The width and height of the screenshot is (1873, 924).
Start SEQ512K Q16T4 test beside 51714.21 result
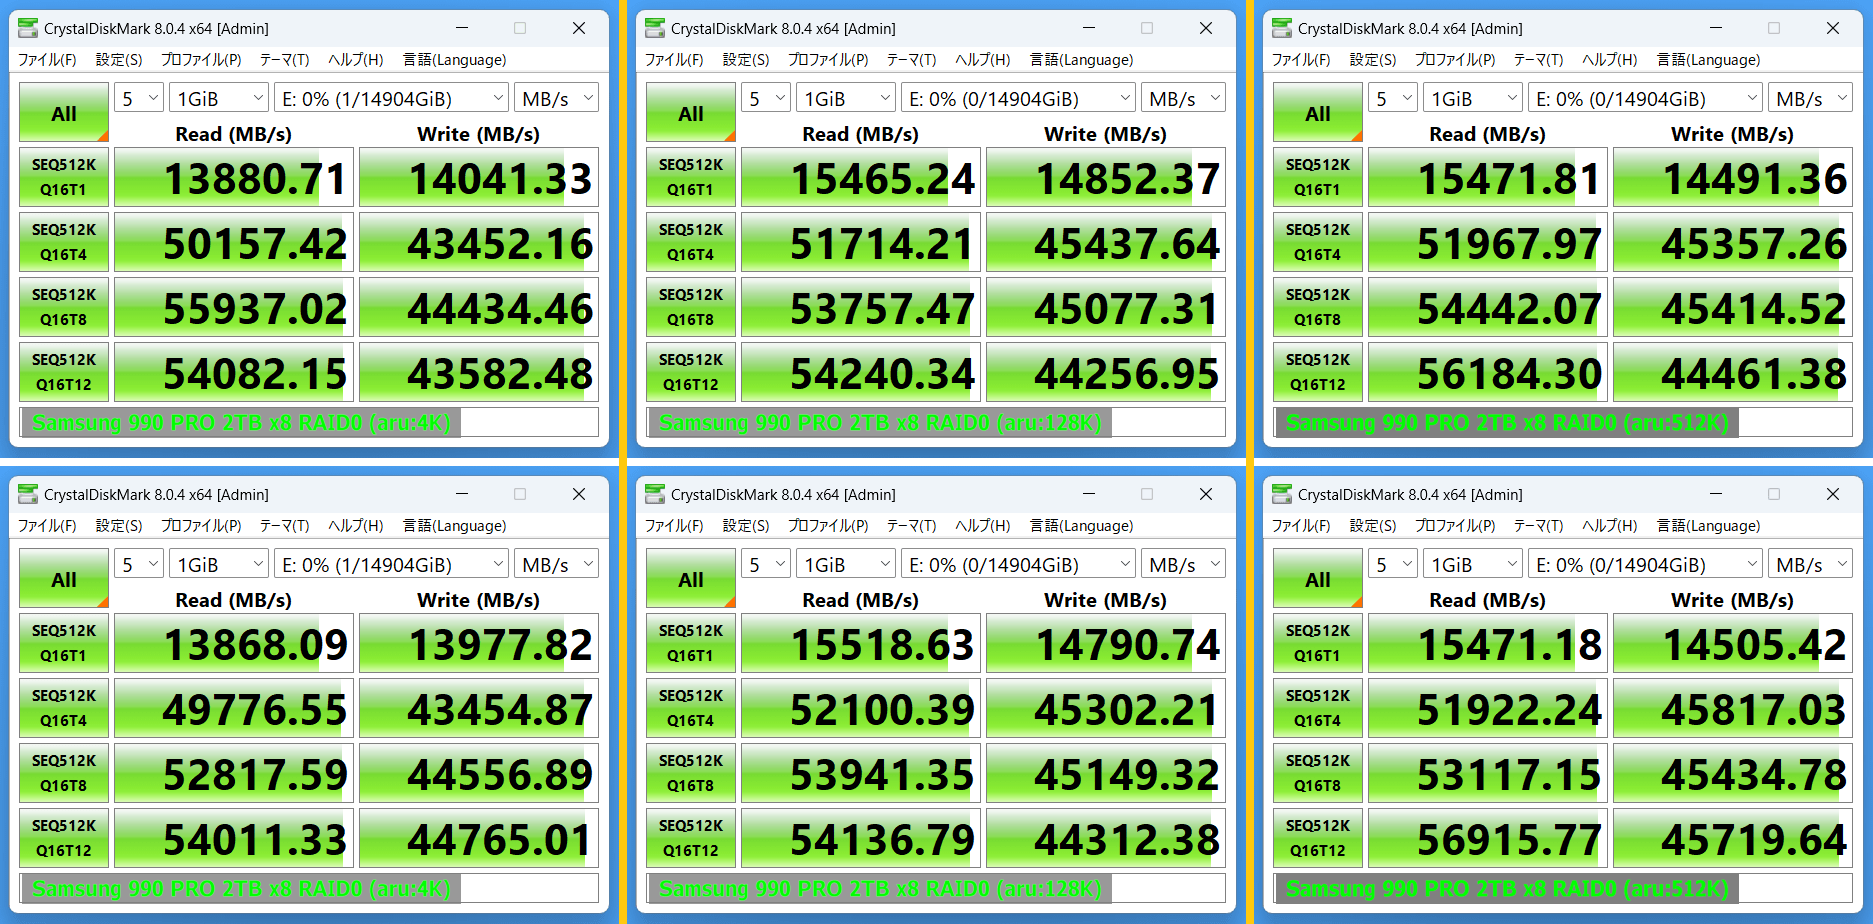click(x=691, y=242)
